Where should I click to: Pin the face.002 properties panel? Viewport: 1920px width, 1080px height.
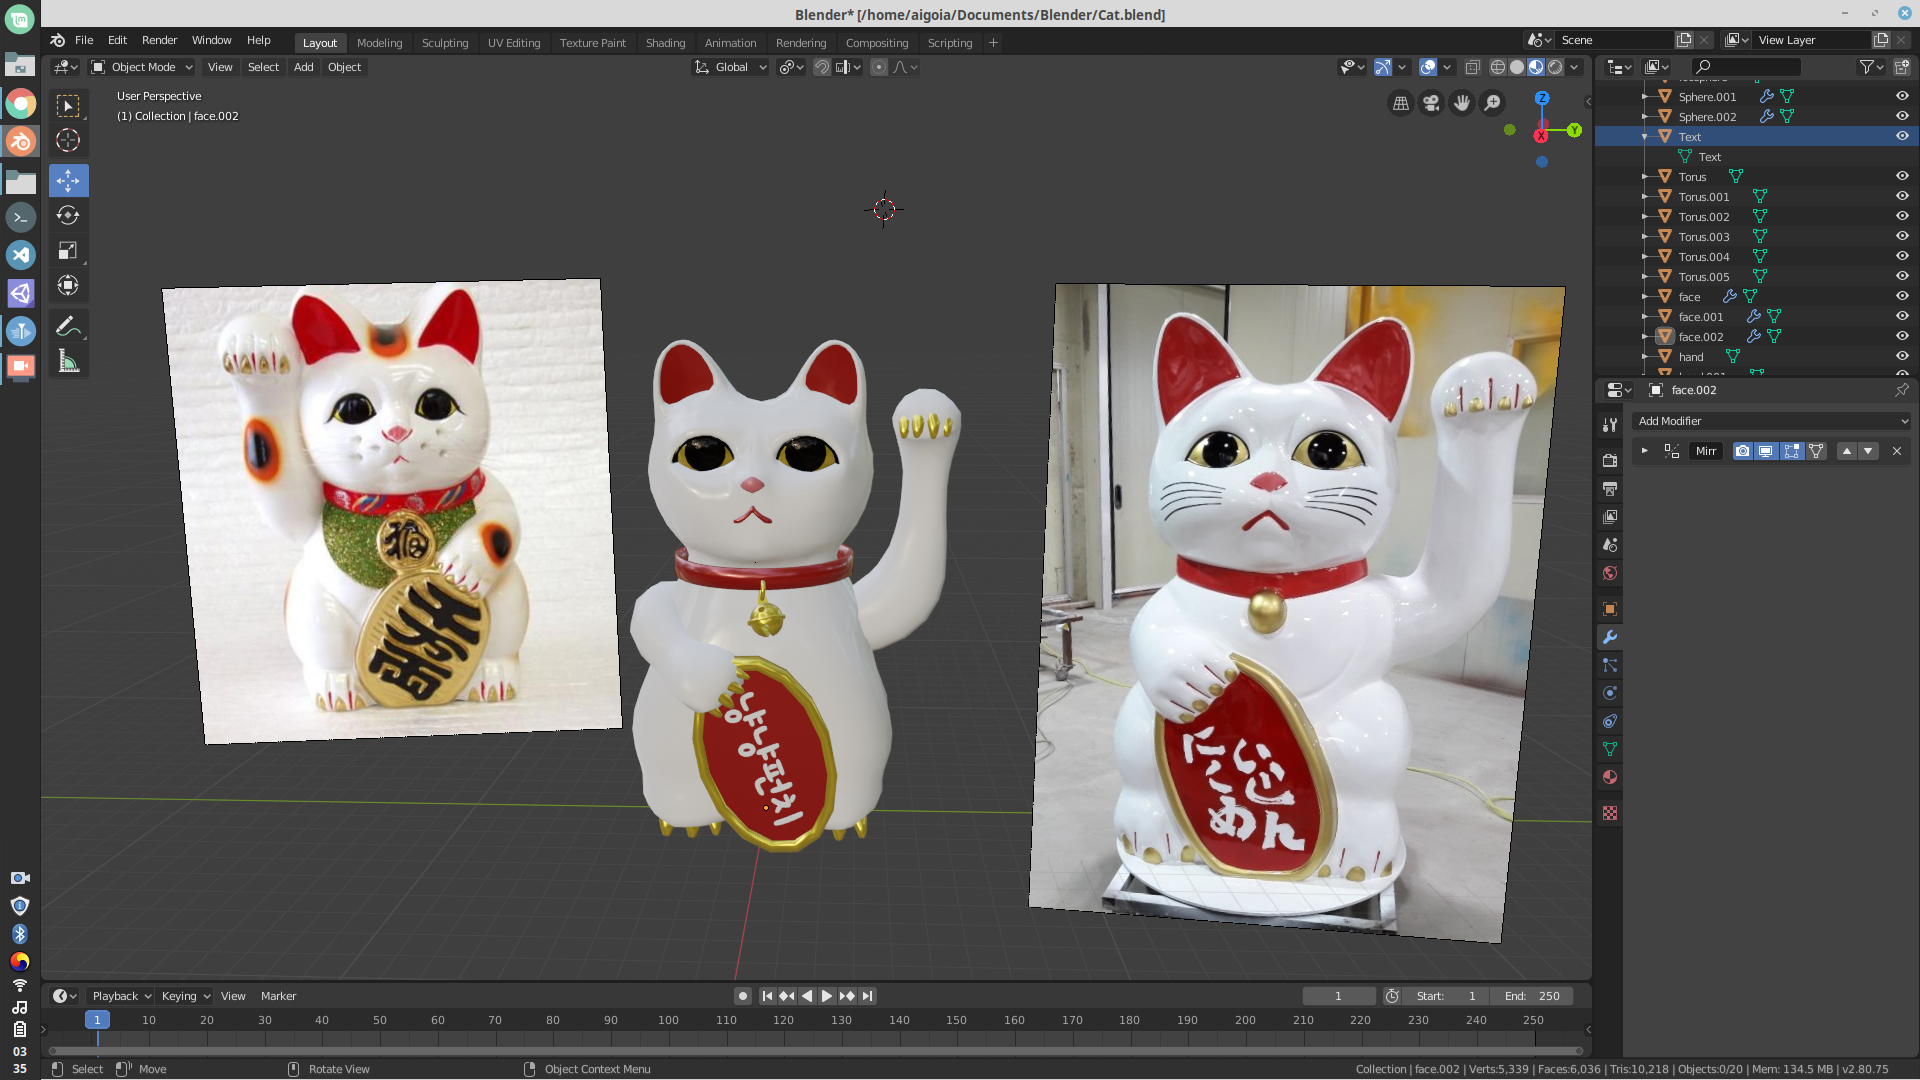1901,390
